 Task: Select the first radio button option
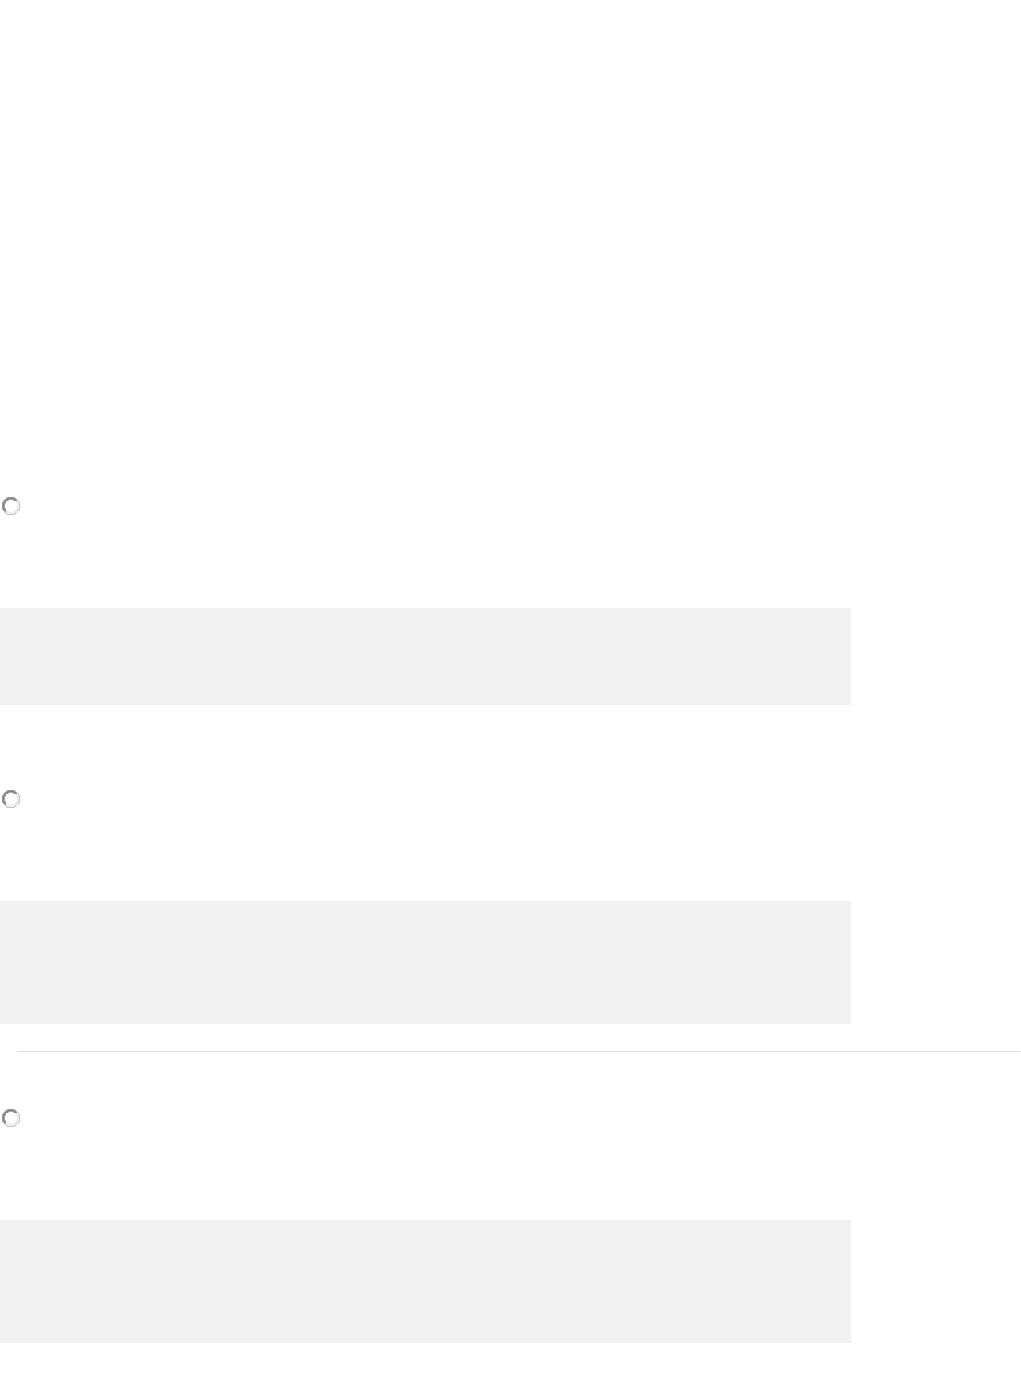11,507
